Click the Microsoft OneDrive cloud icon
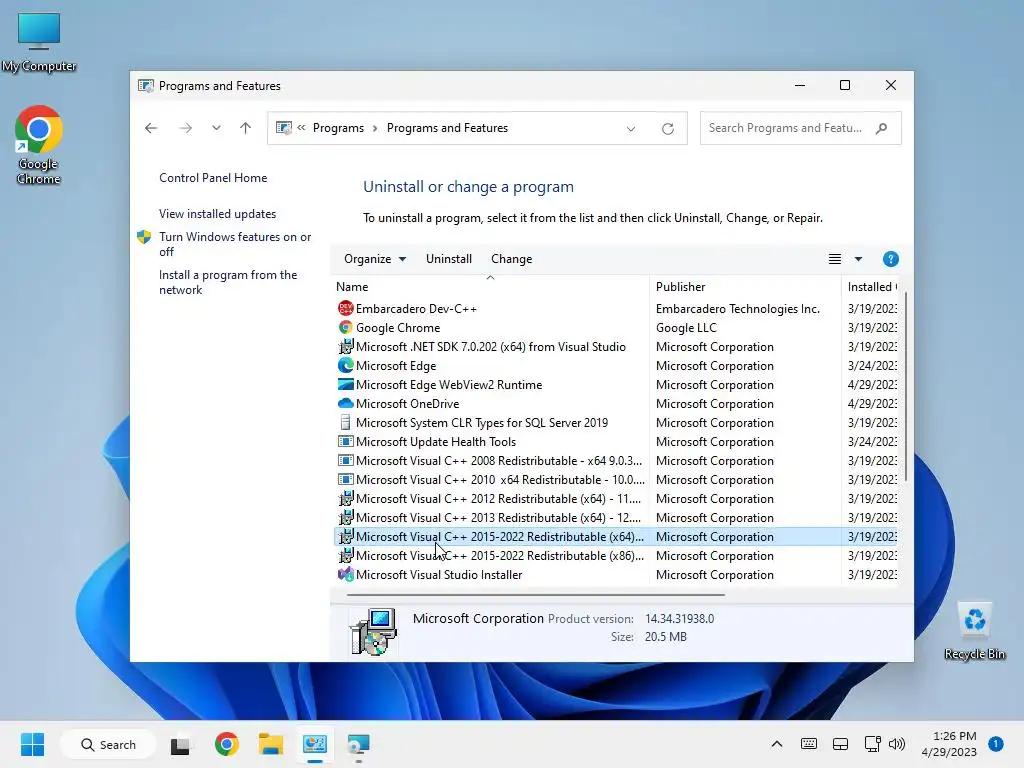 (x=345, y=403)
